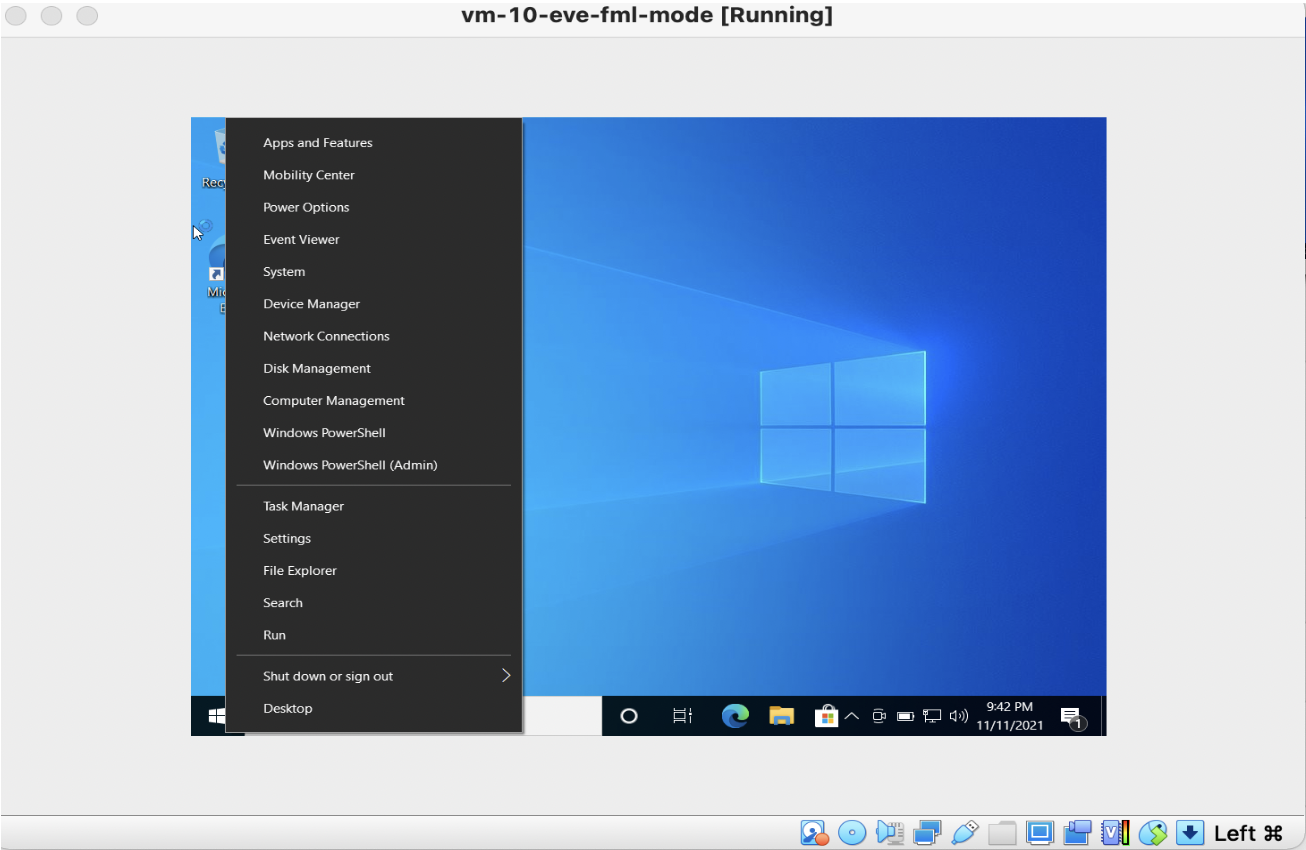Open Windows PowerShell (Admin) menu entry
Viewport: 1306px width, 850px height.
coord(350,465)
